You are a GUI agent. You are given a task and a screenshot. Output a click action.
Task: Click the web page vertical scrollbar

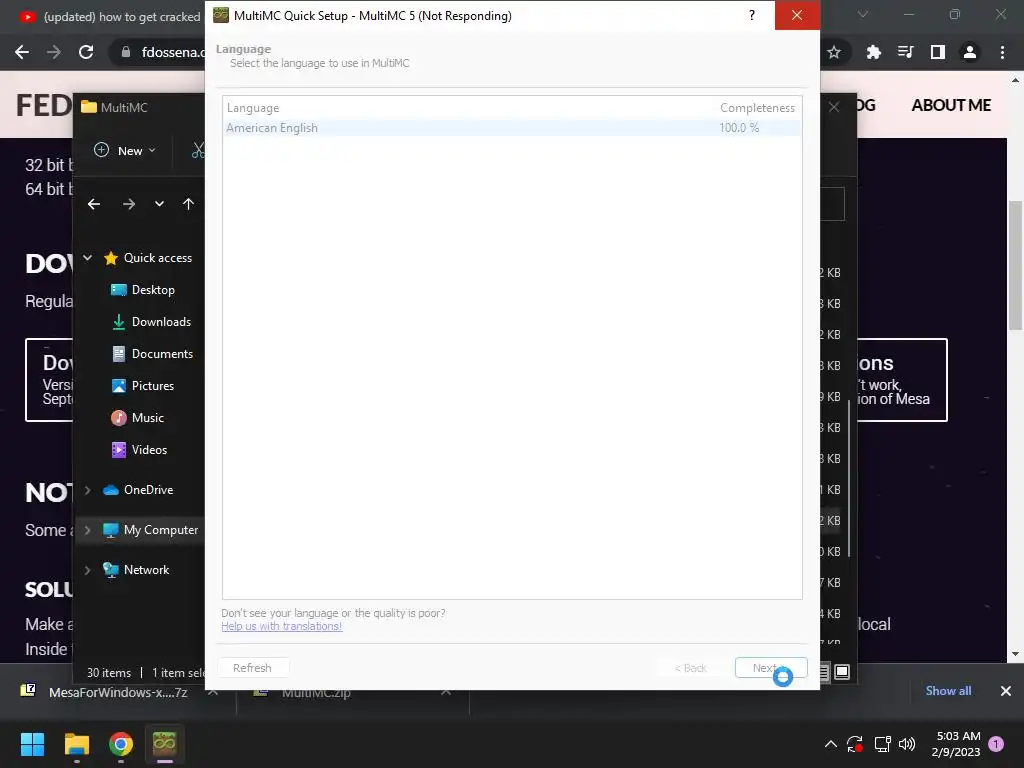[1015, 265]
